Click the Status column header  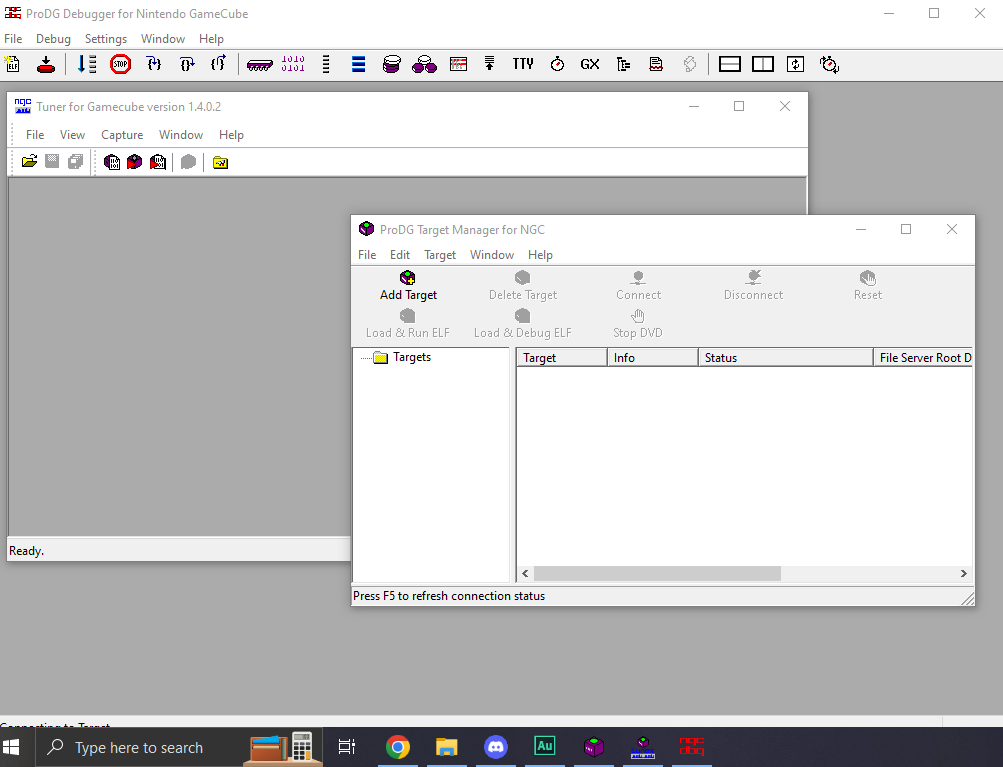coord(786,358)
